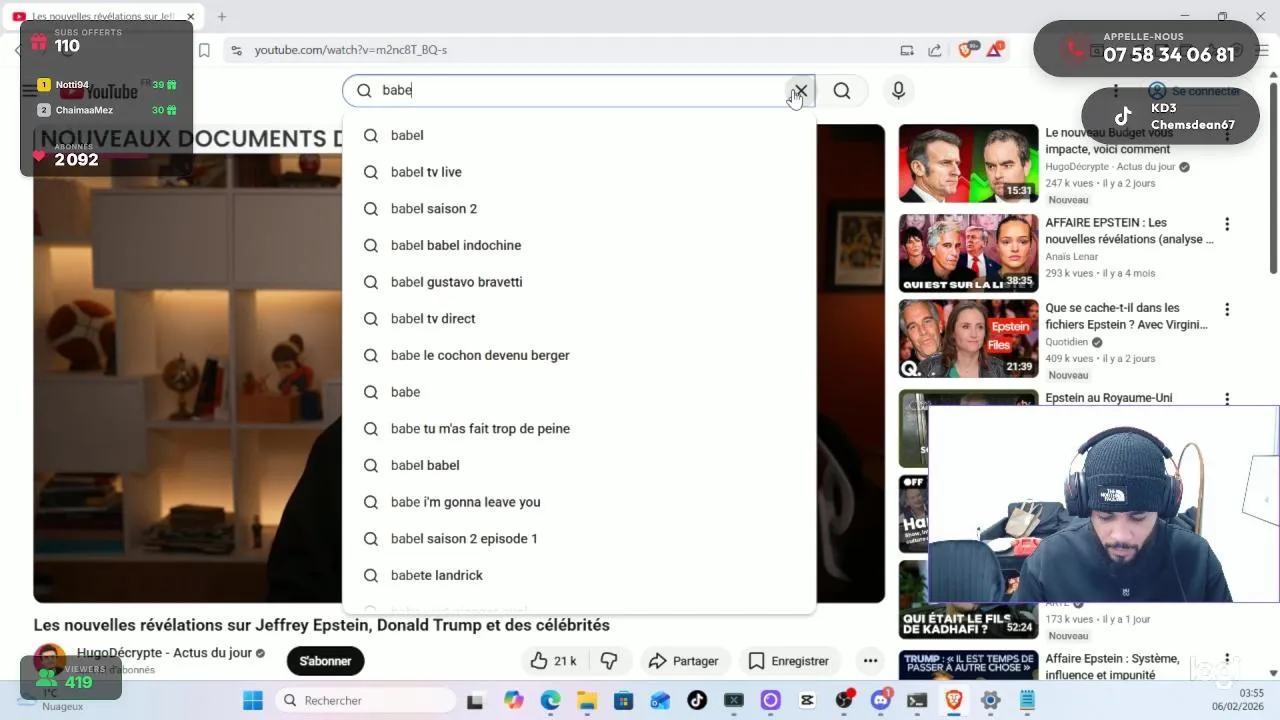Viewport: 1280px width, 720px height.
Task: Open Notepad from the taskbar
Action: click(1027, 701)
